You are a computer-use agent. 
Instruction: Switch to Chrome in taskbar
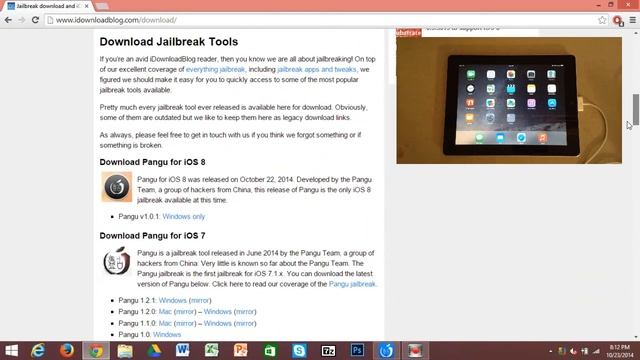[x=96, y=351]
